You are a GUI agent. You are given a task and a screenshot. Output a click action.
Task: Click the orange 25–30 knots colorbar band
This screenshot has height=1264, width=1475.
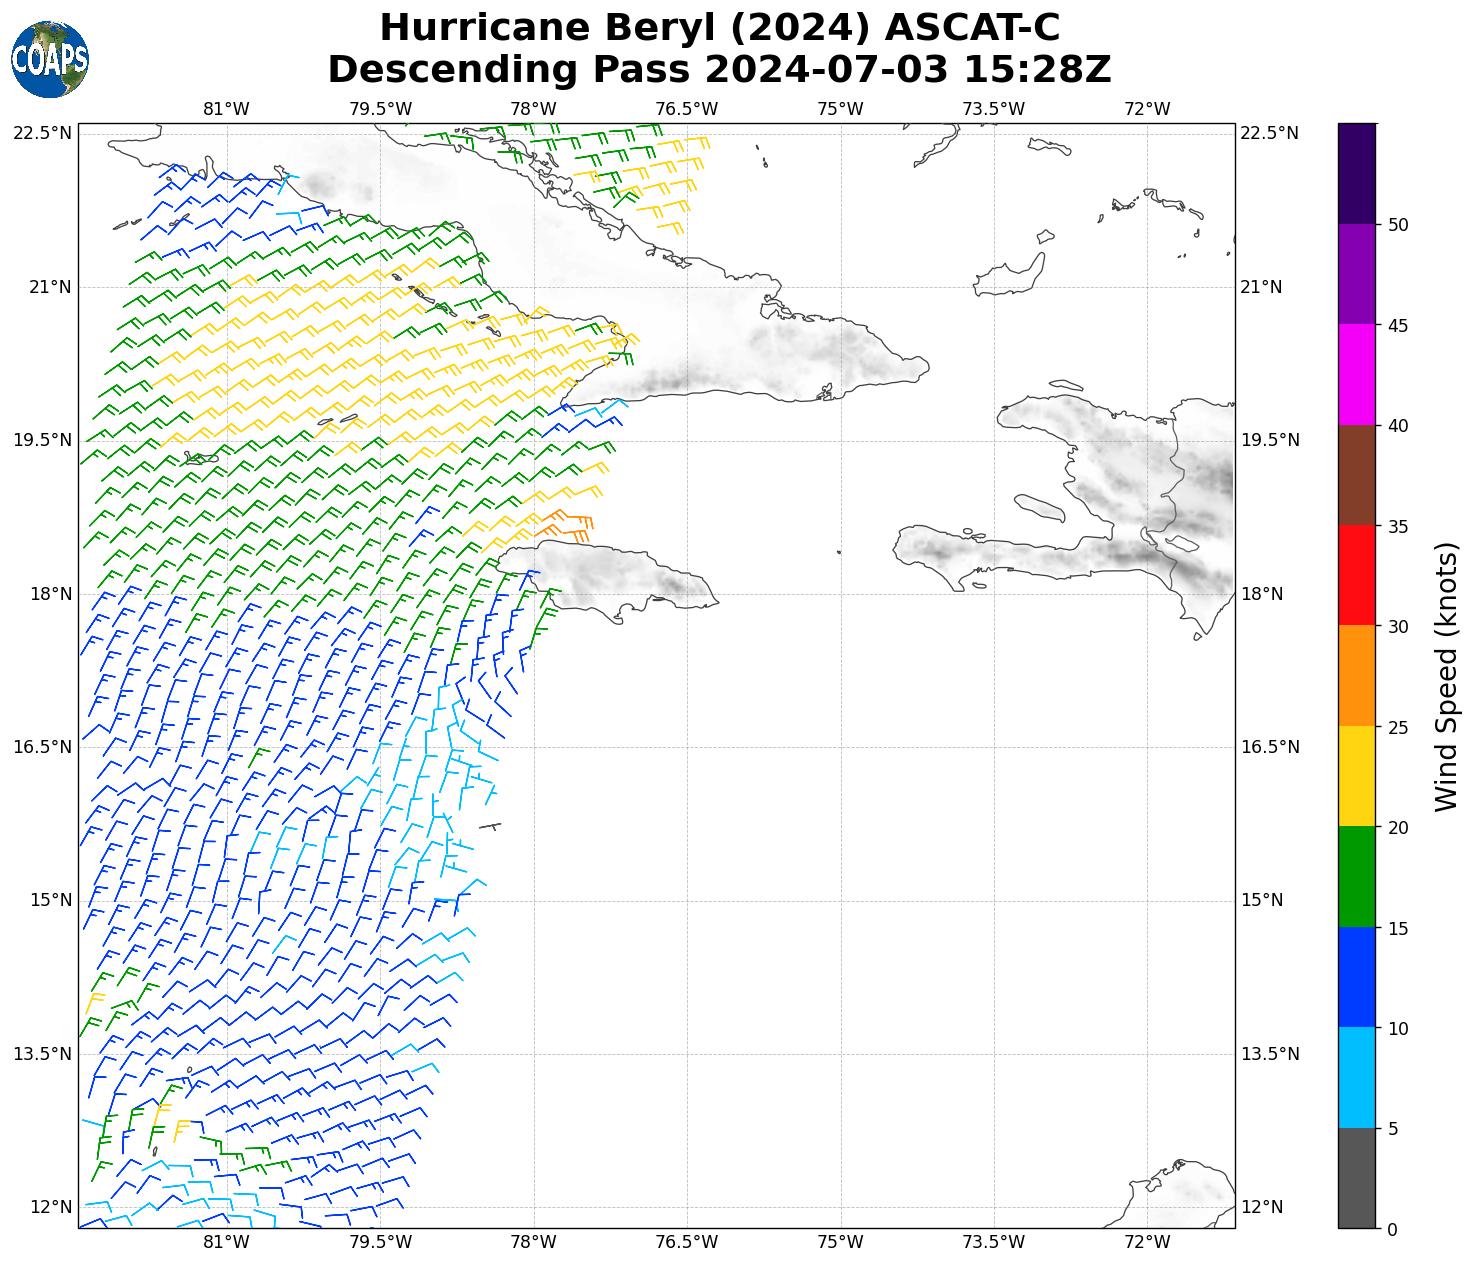1356,676
